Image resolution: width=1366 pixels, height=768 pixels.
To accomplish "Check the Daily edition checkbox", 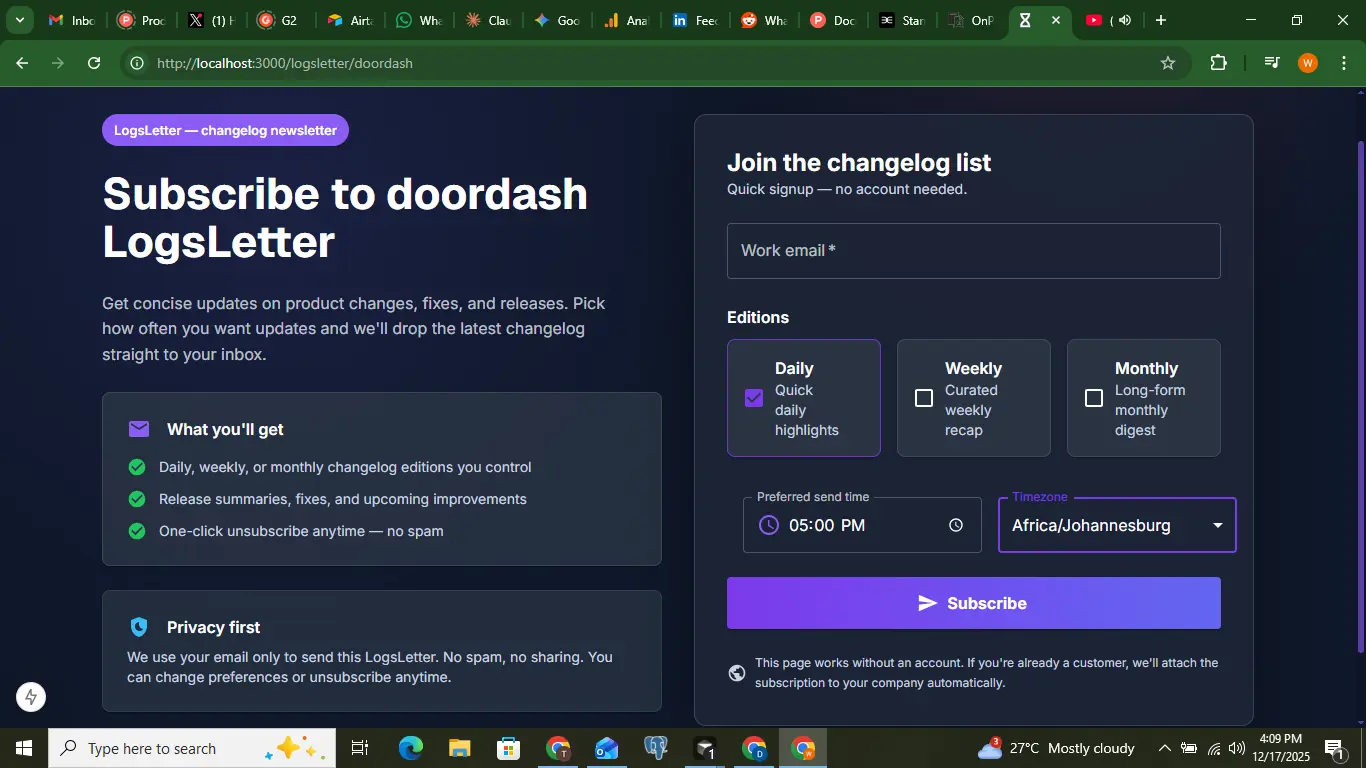I will [x=754, y=398].
